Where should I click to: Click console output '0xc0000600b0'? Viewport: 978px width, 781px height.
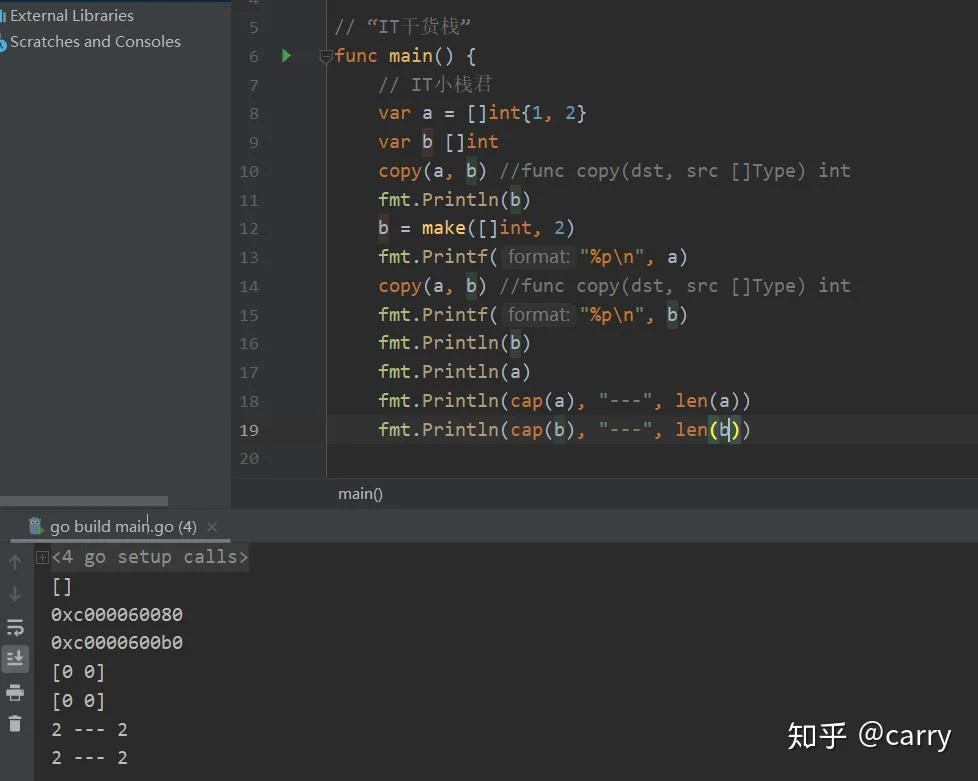[x=117, y=643]
